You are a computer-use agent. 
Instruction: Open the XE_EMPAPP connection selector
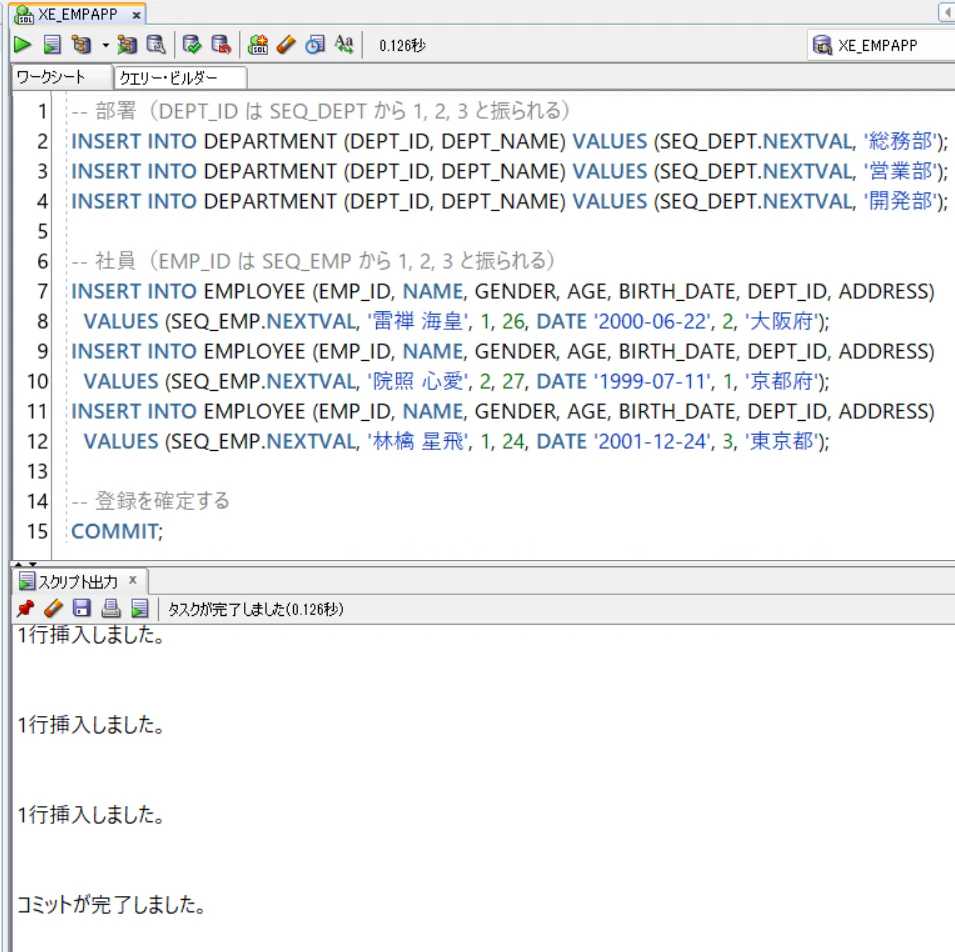[881, 45]
